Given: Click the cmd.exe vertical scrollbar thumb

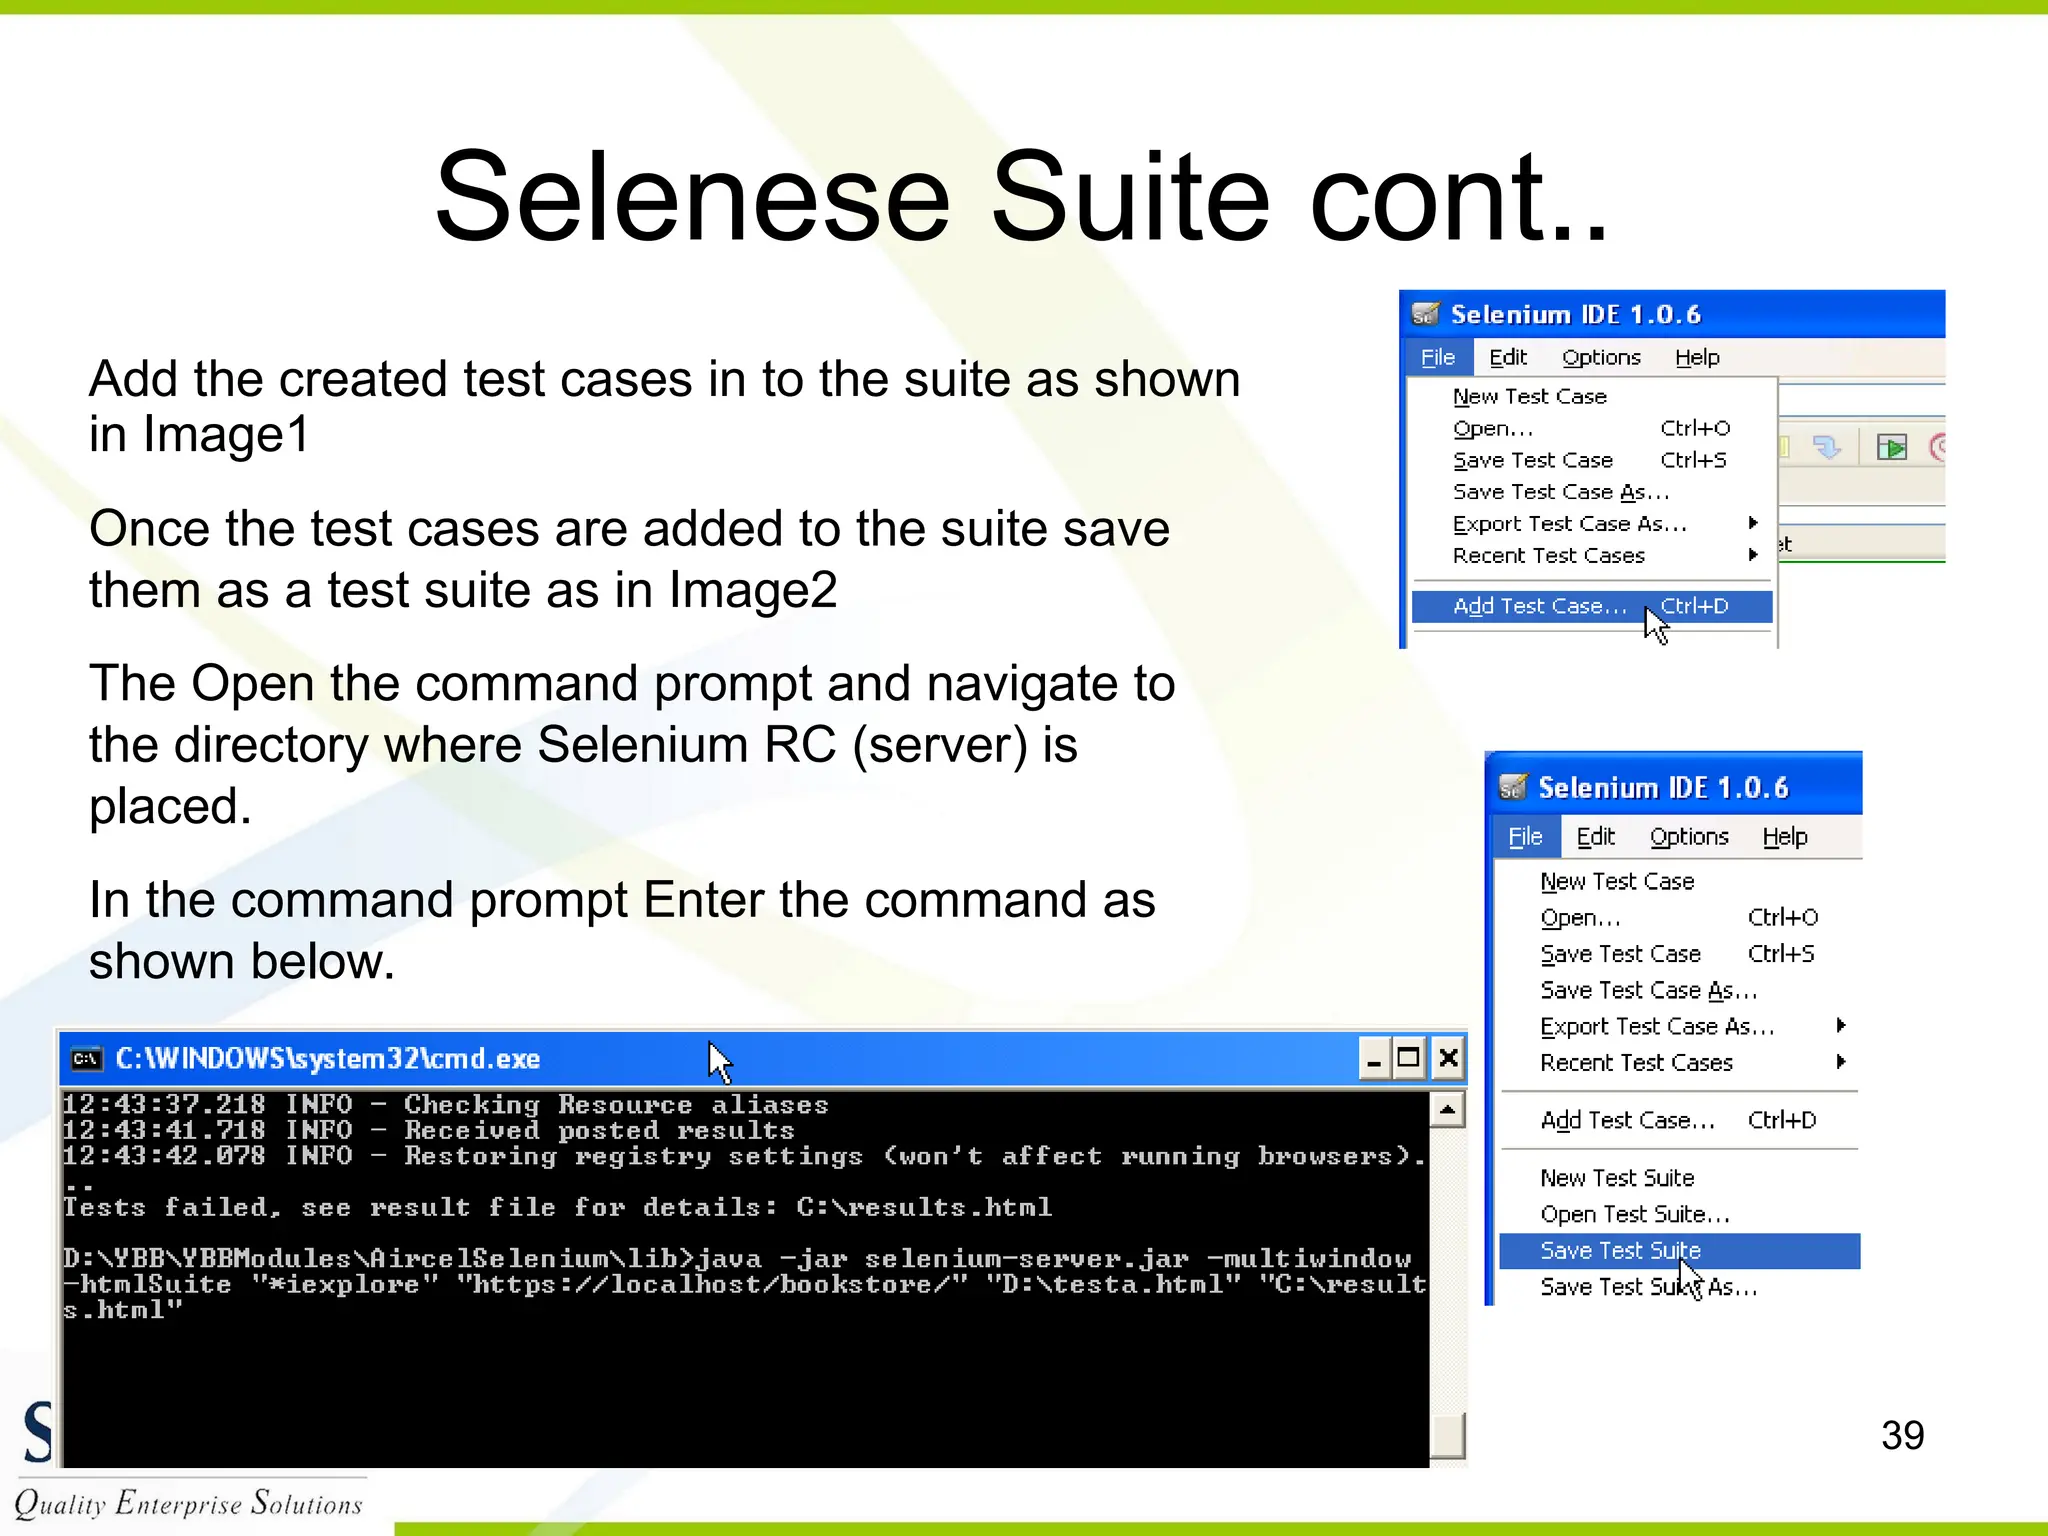Looking at the screenshot, I should click(x=1447, y=1435).
